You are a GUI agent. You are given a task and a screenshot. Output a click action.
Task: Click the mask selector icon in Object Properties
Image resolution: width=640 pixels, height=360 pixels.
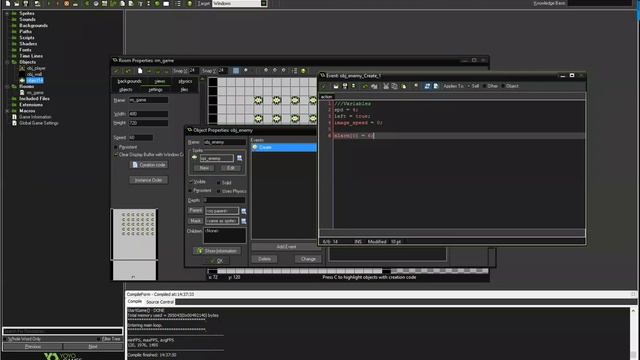(x=244, y=221)
